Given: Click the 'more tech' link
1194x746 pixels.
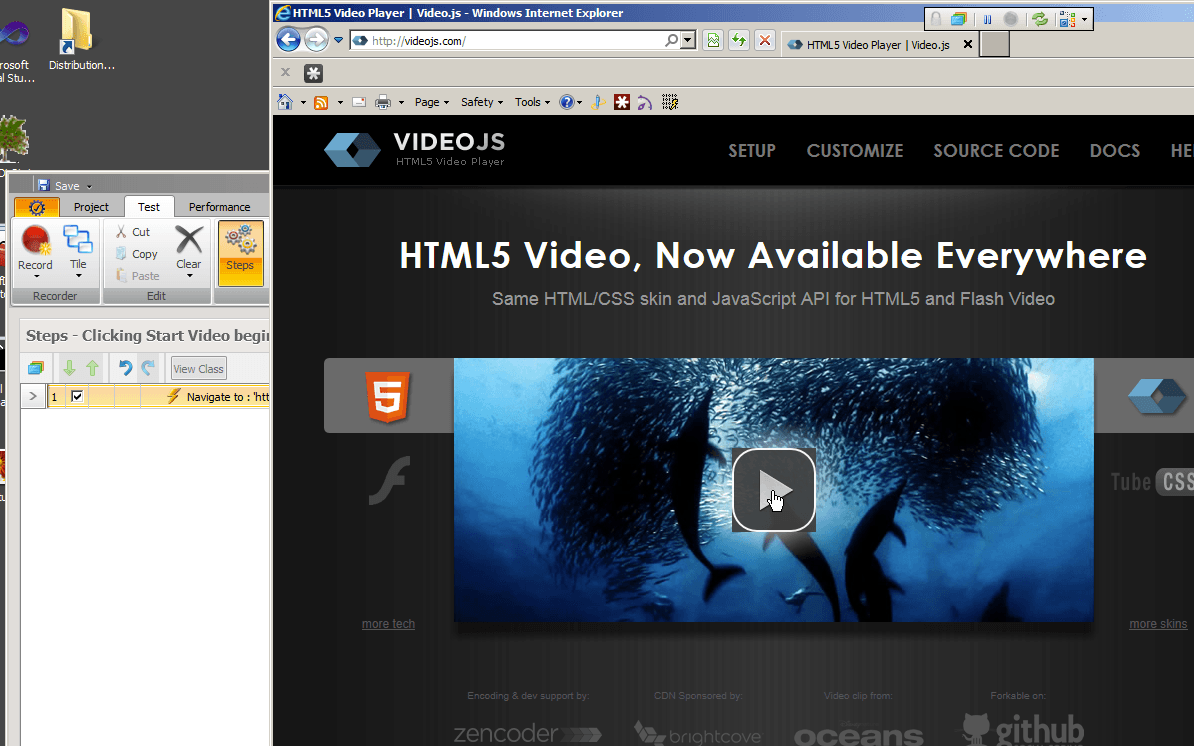Looking at the screenshot, I should point(388,624).
